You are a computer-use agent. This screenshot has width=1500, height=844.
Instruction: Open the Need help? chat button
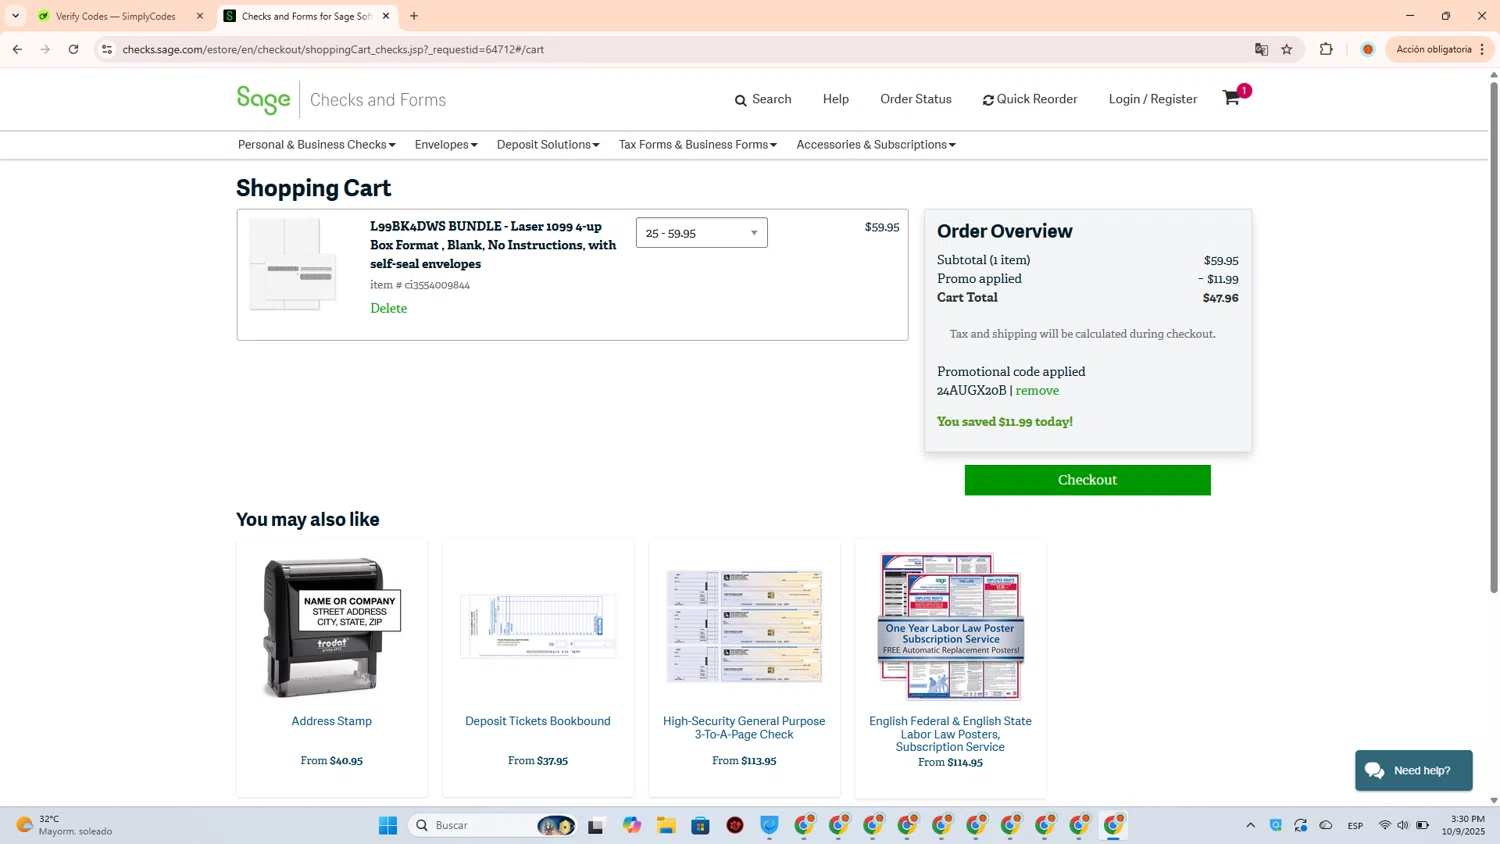1414,771
